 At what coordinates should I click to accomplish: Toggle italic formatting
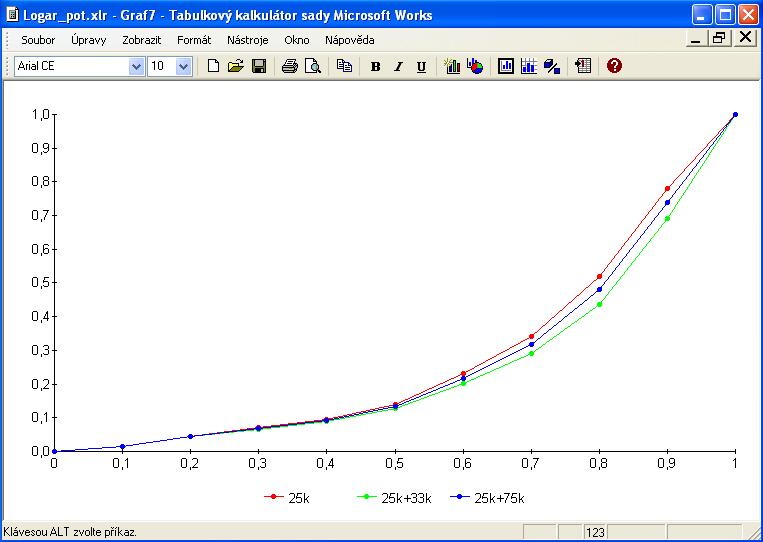click(398, 67)
